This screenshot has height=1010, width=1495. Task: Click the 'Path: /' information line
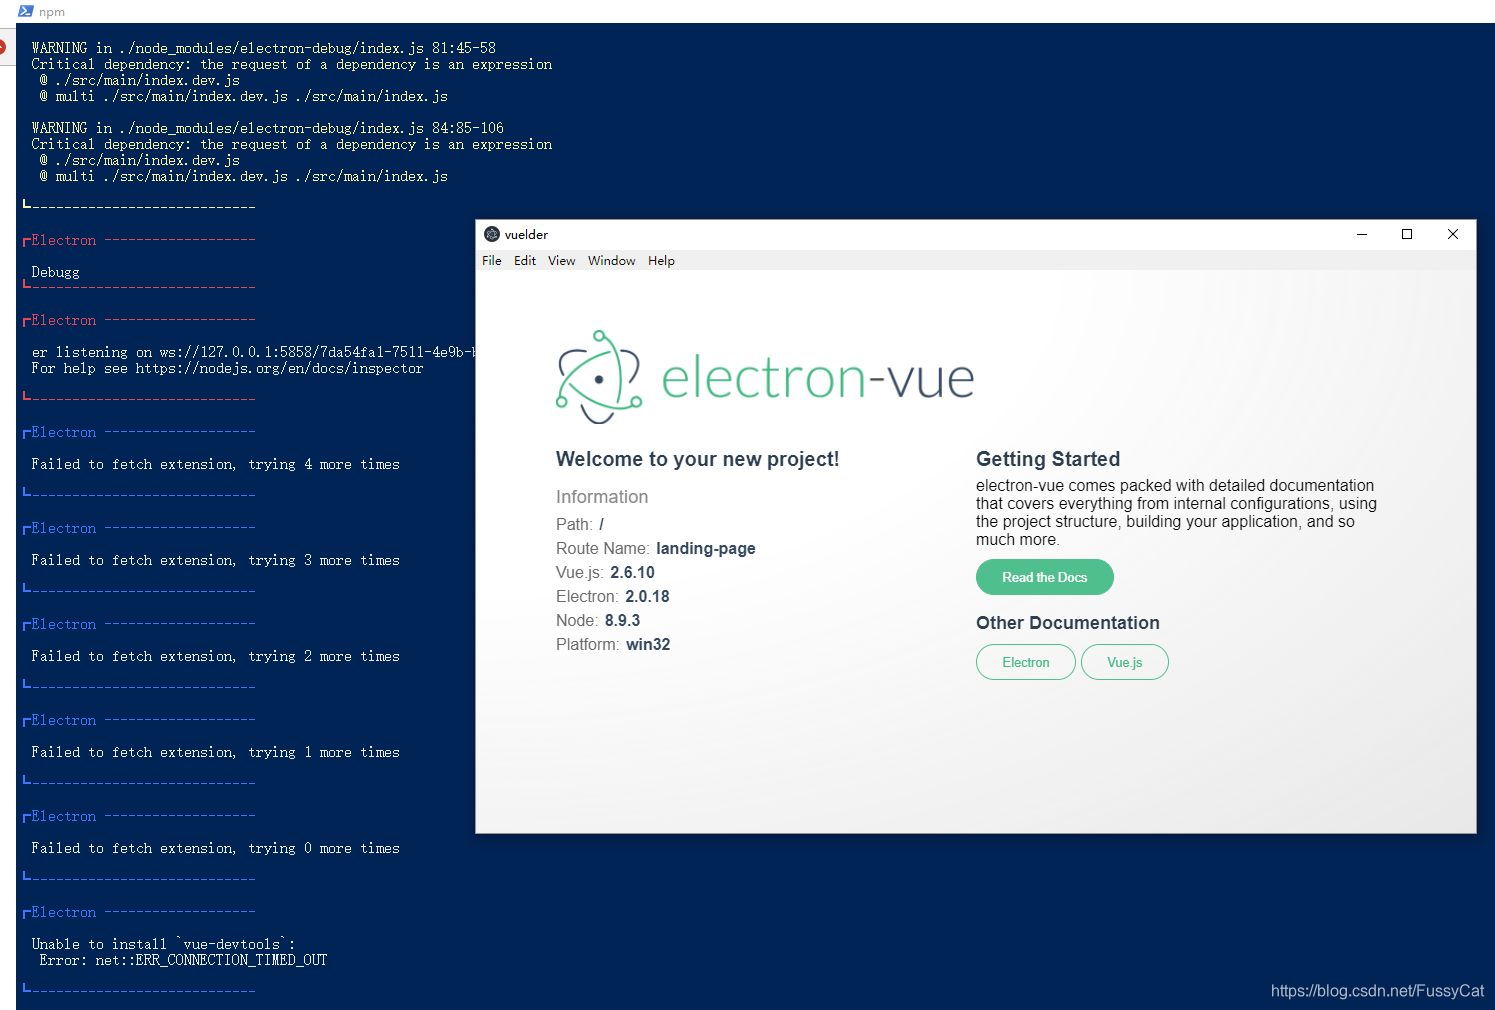(x=580, y=524)
